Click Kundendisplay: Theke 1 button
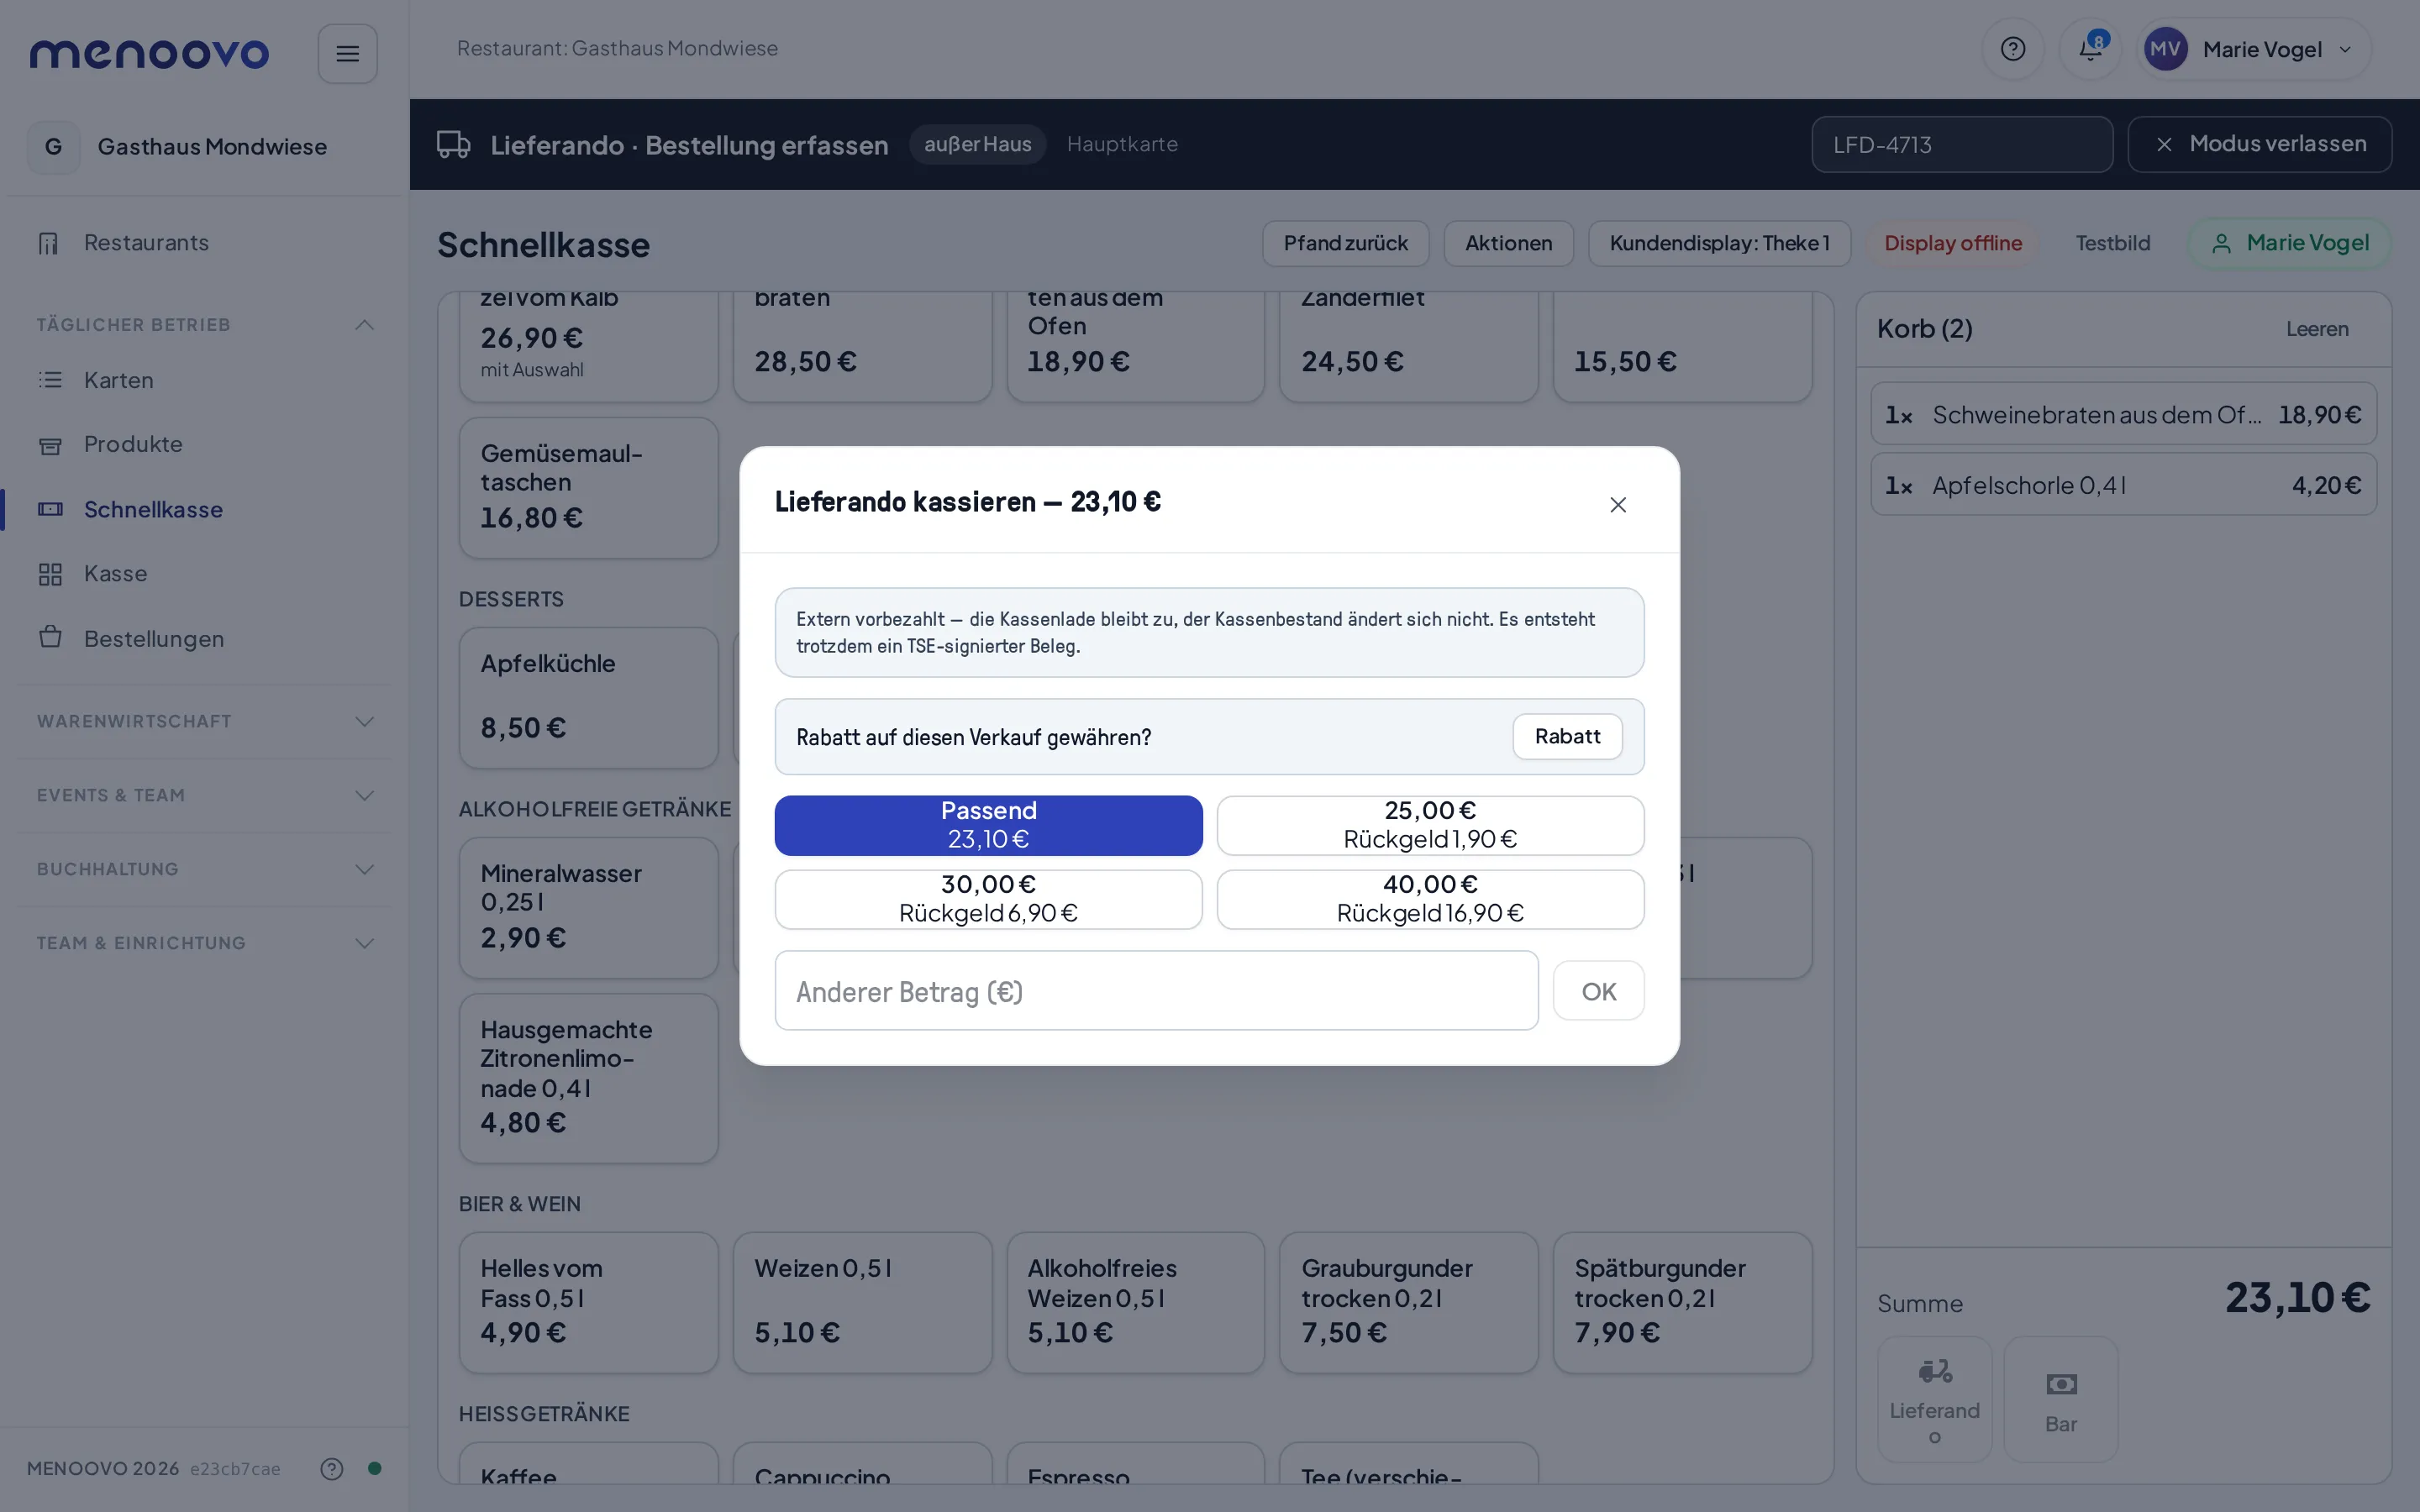Screen dimensions: 2420x1512 point(1719,243)
